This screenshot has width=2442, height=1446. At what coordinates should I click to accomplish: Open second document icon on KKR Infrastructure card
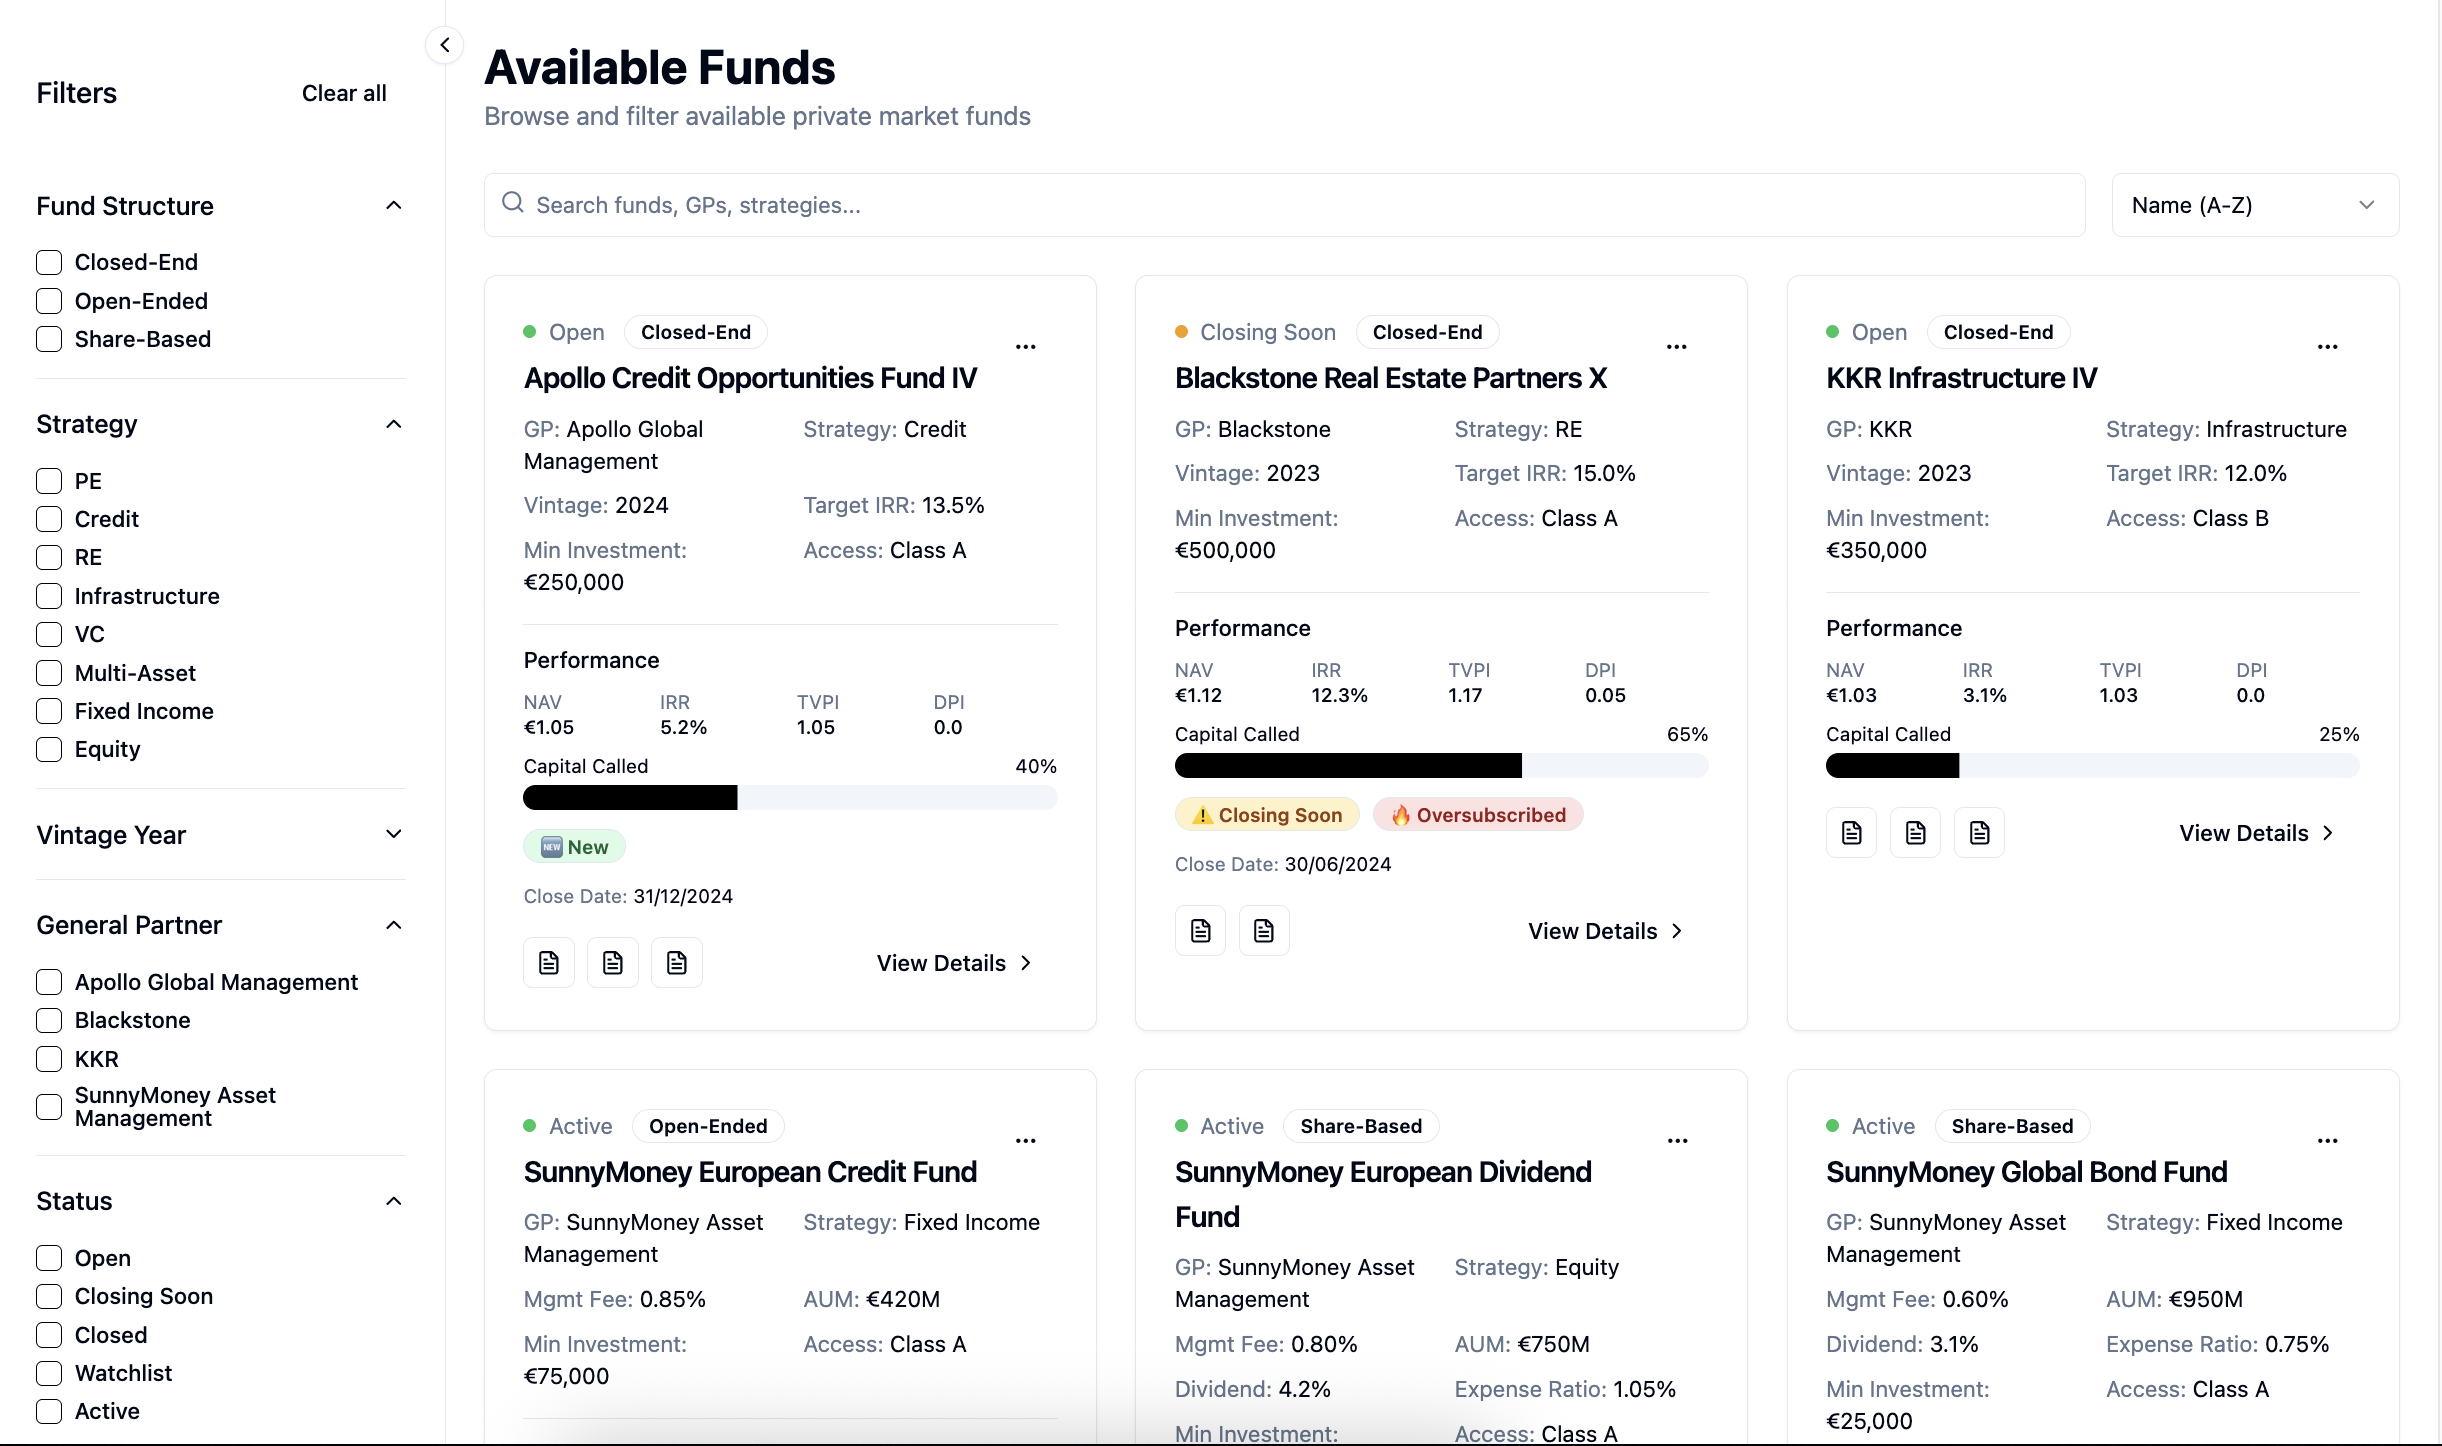(x=1915, y=833)
